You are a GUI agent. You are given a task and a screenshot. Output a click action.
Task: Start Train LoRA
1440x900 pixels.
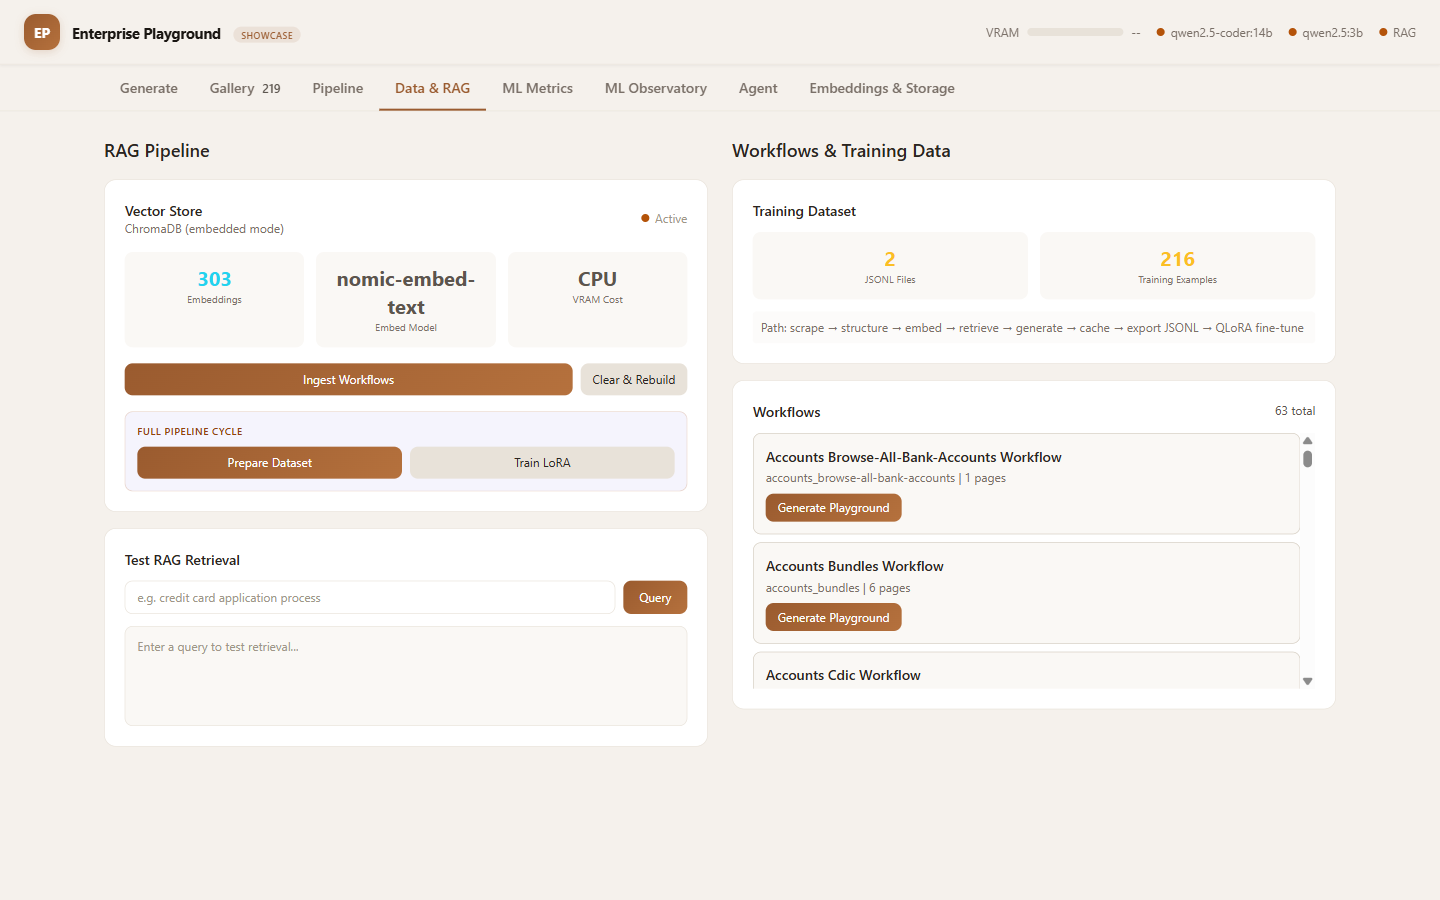[542, 463]
